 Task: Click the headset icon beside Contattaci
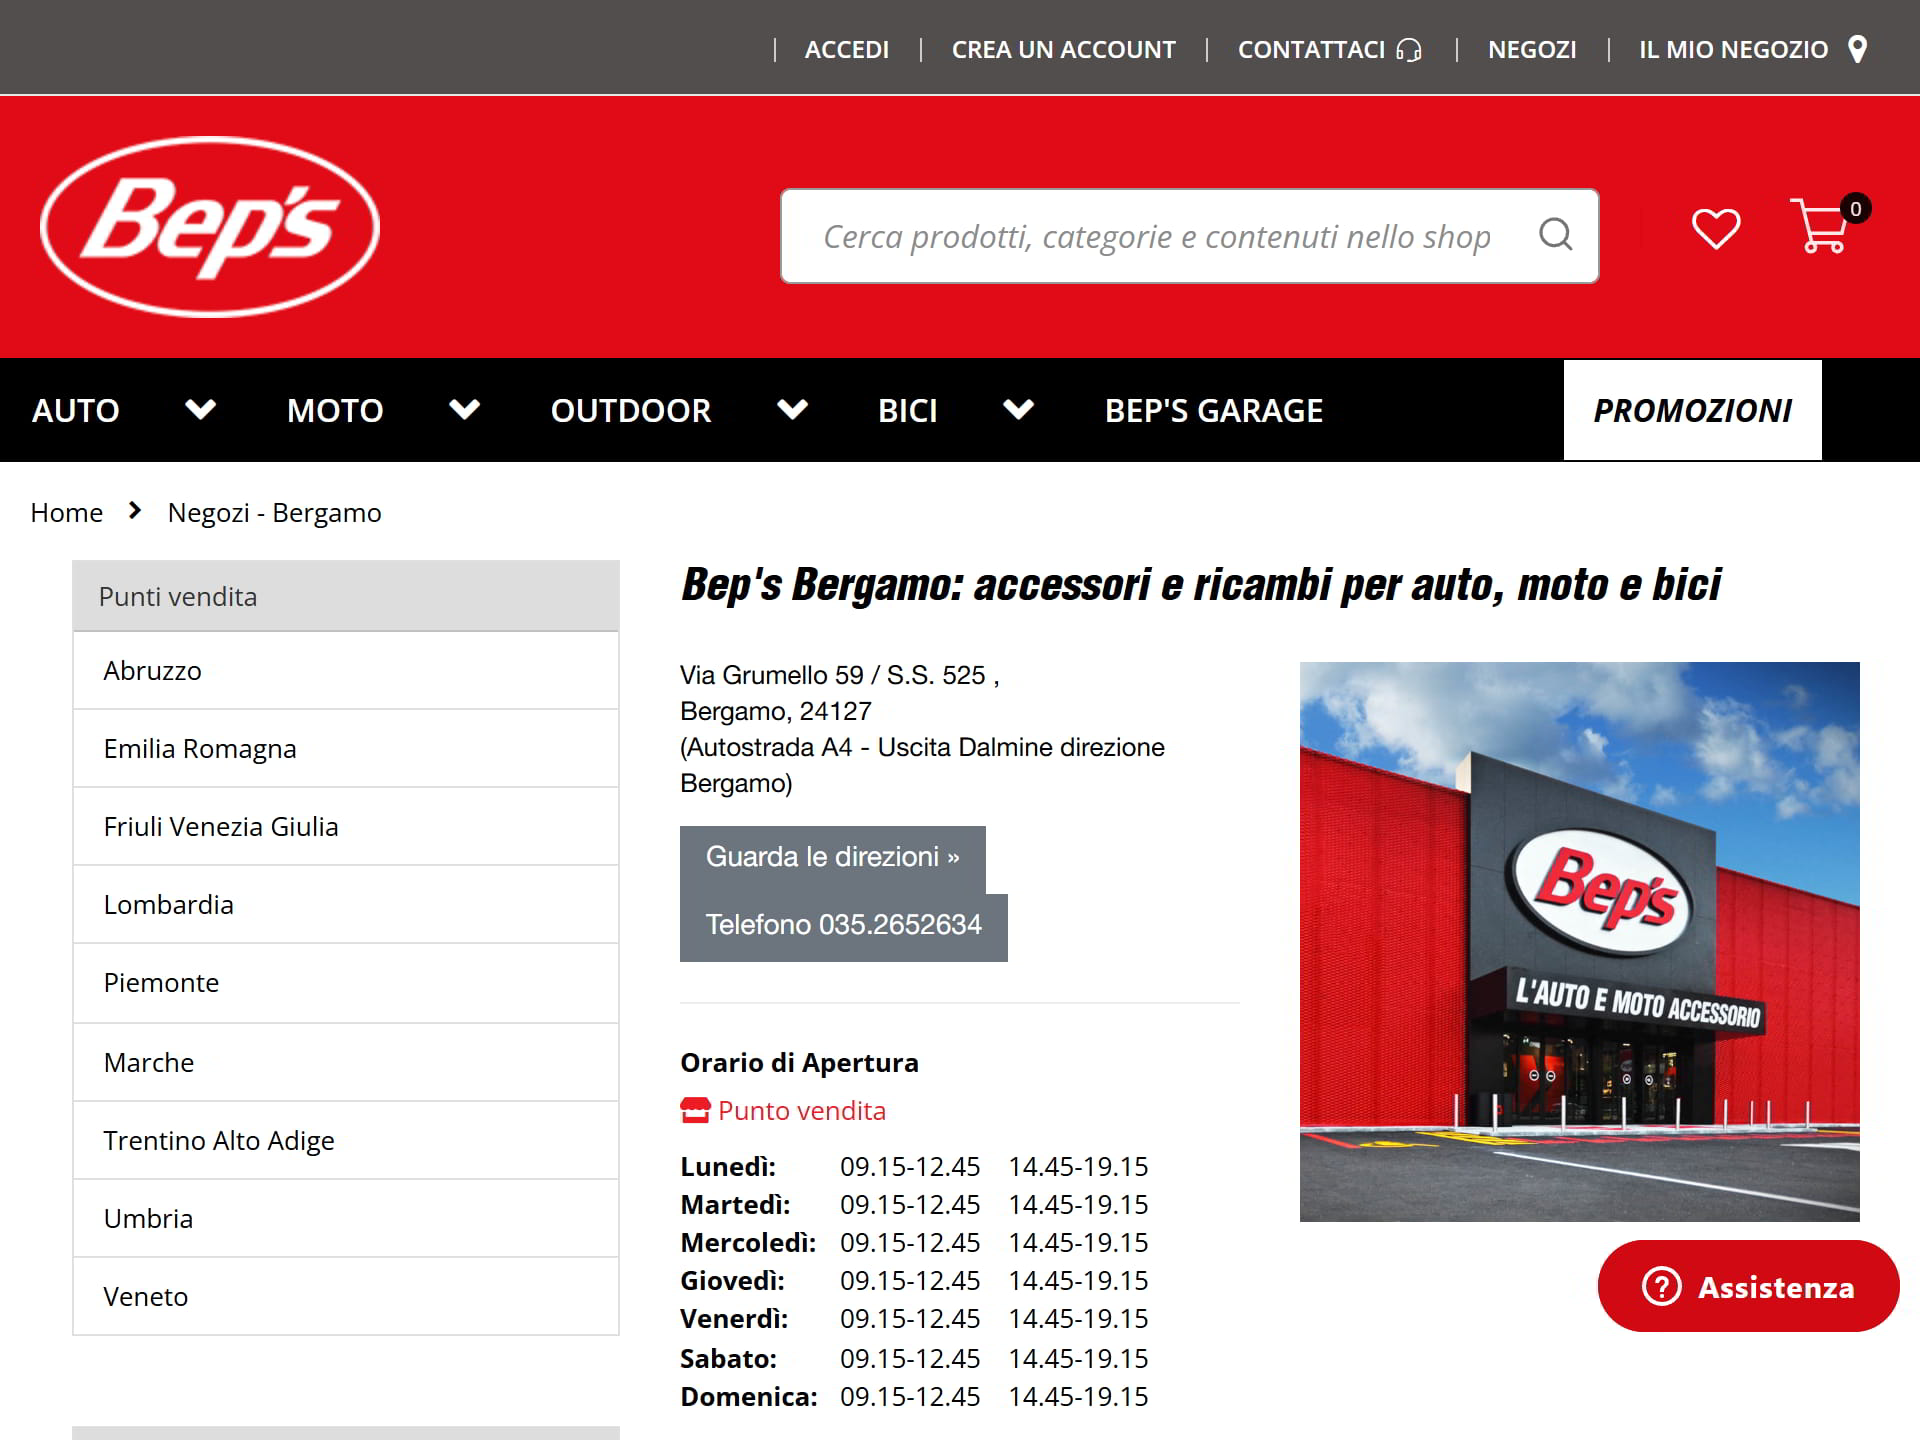point(1409,49)
